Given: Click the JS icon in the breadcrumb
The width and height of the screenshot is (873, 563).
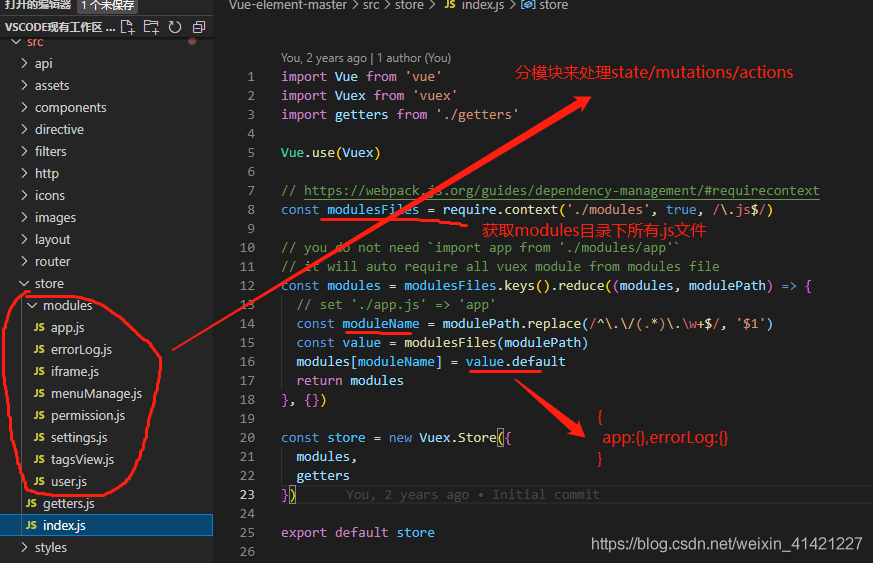Looking at the screenshot, I should [x=450, y=5].
